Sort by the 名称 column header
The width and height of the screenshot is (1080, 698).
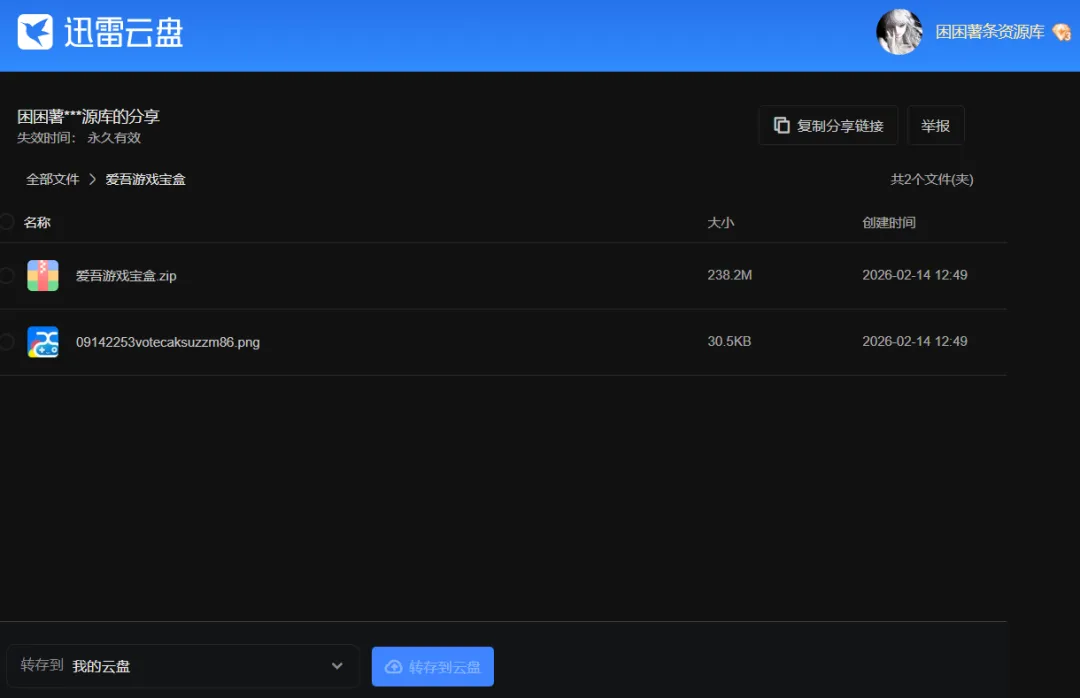tap(37, 223)
